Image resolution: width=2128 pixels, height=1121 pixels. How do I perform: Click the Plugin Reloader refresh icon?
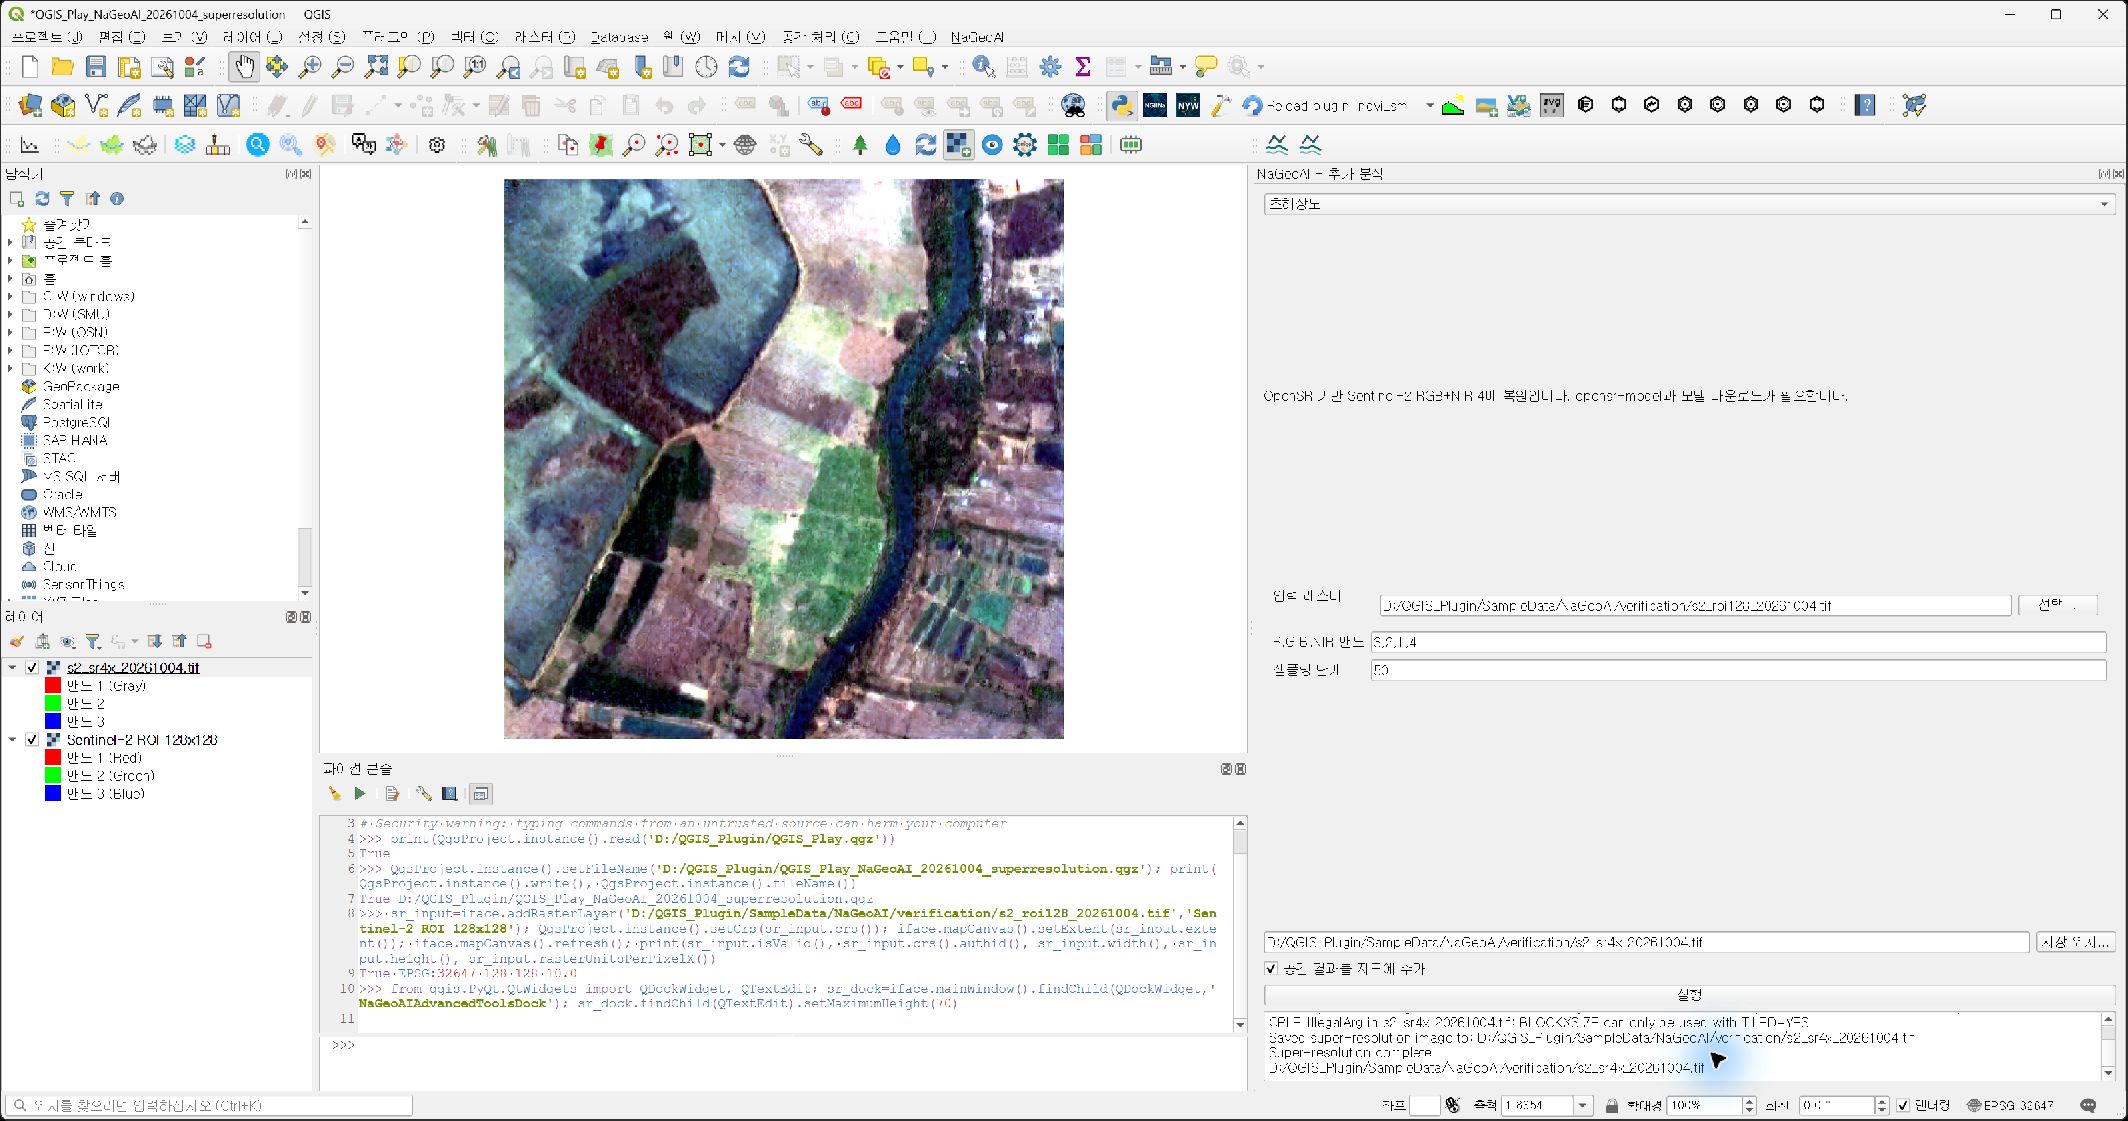[1252, 105]
